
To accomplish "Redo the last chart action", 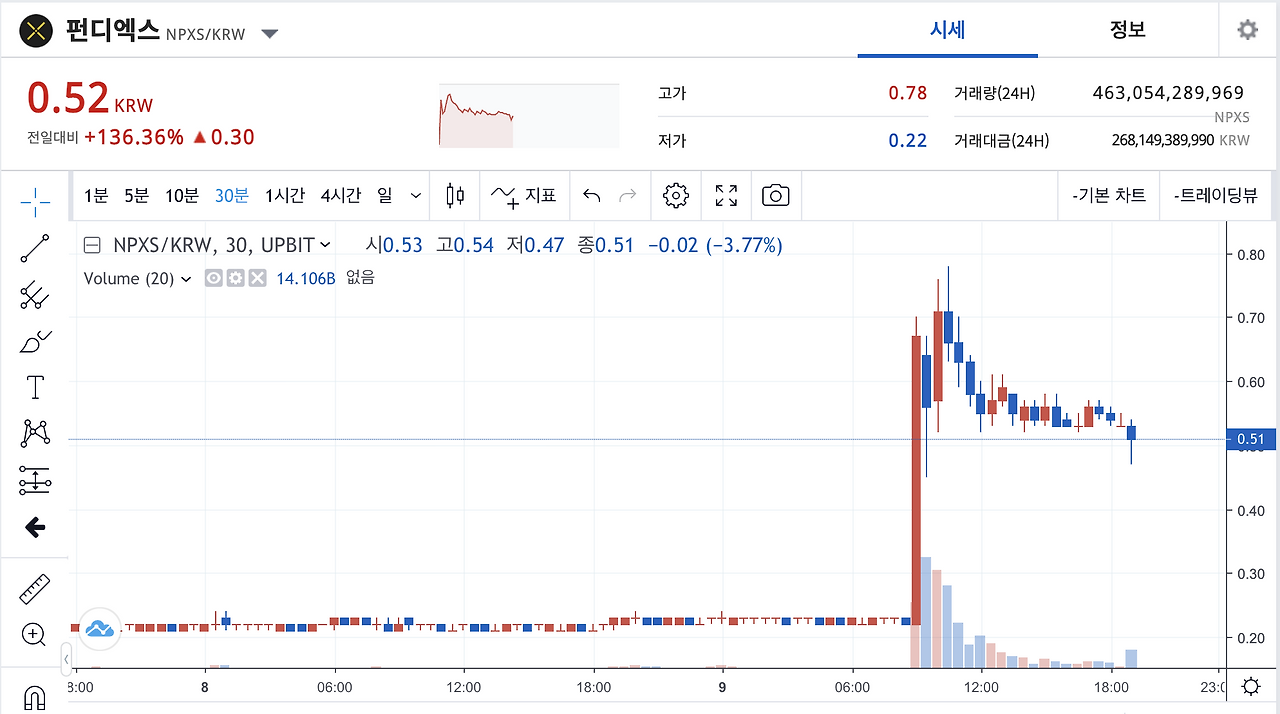I will pyautogui.click(x=628, y=195).
